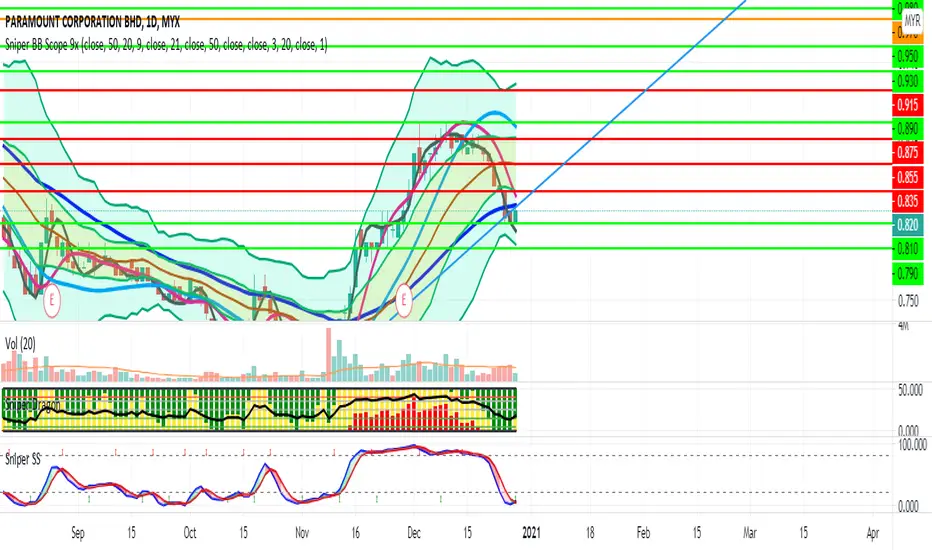Click the red 0.835 price label
Screen dimensions: 932x550
tap(908, 201)
